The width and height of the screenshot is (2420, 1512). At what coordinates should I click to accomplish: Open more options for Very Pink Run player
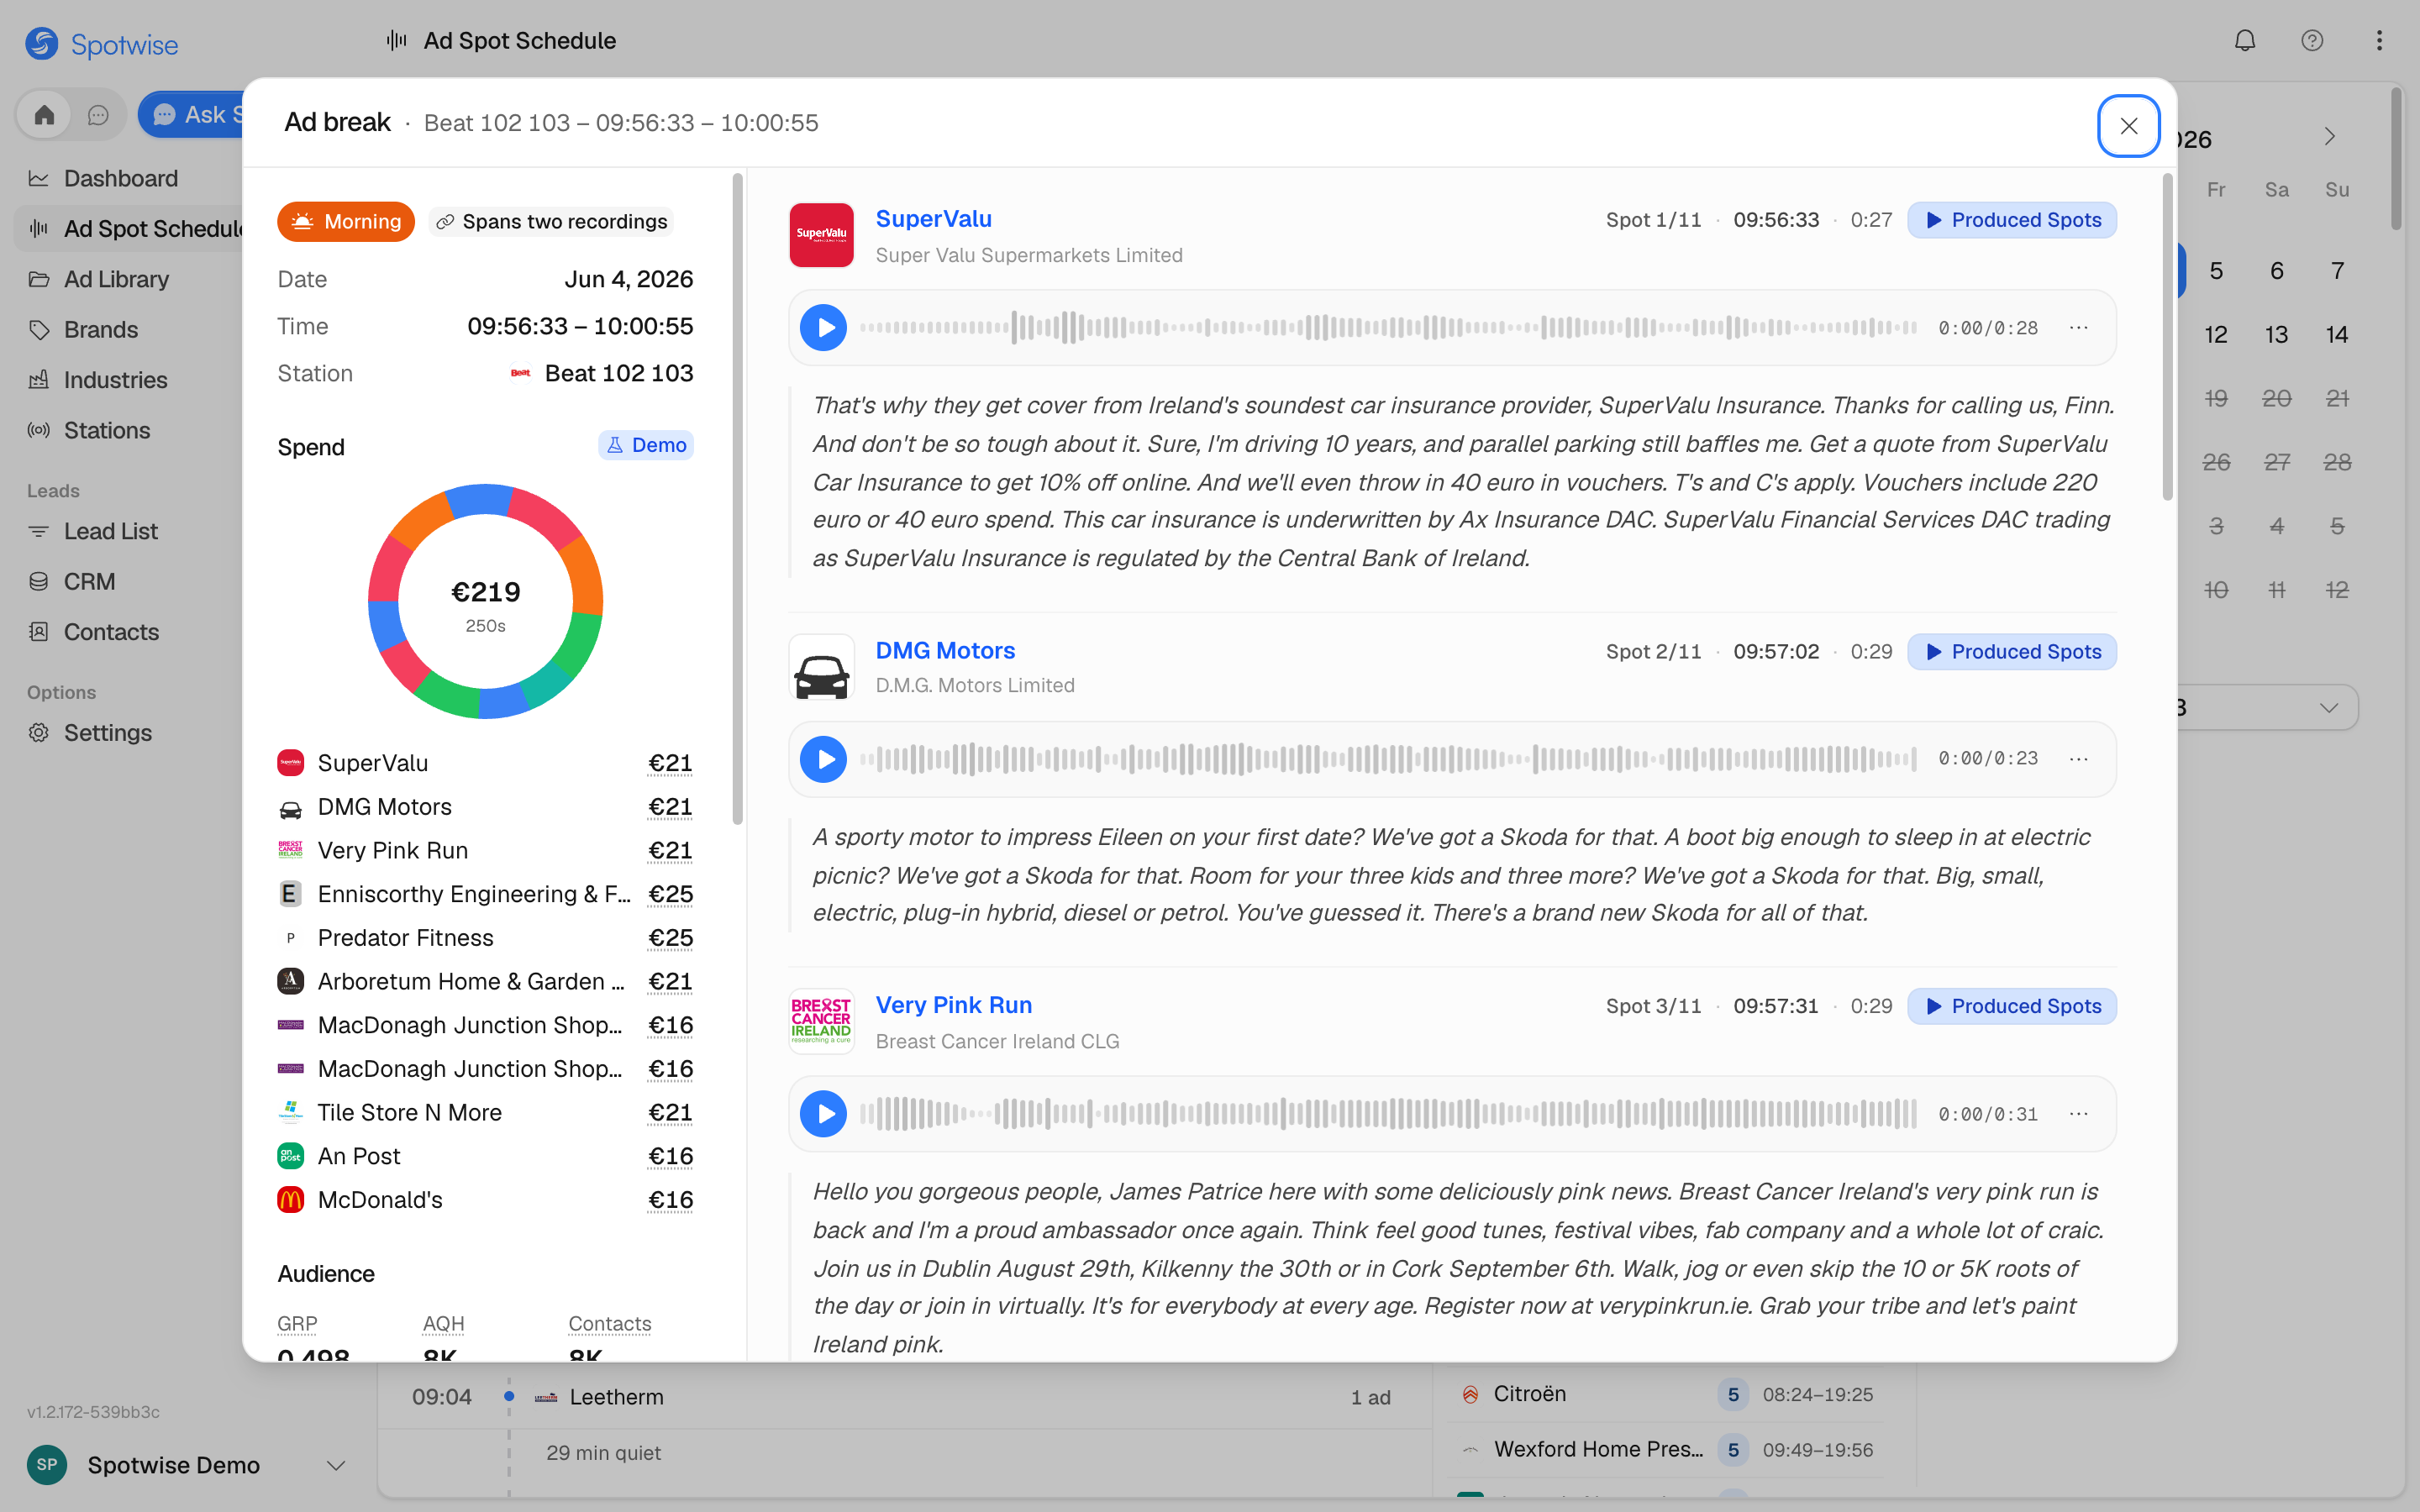coord(2078,1113)
